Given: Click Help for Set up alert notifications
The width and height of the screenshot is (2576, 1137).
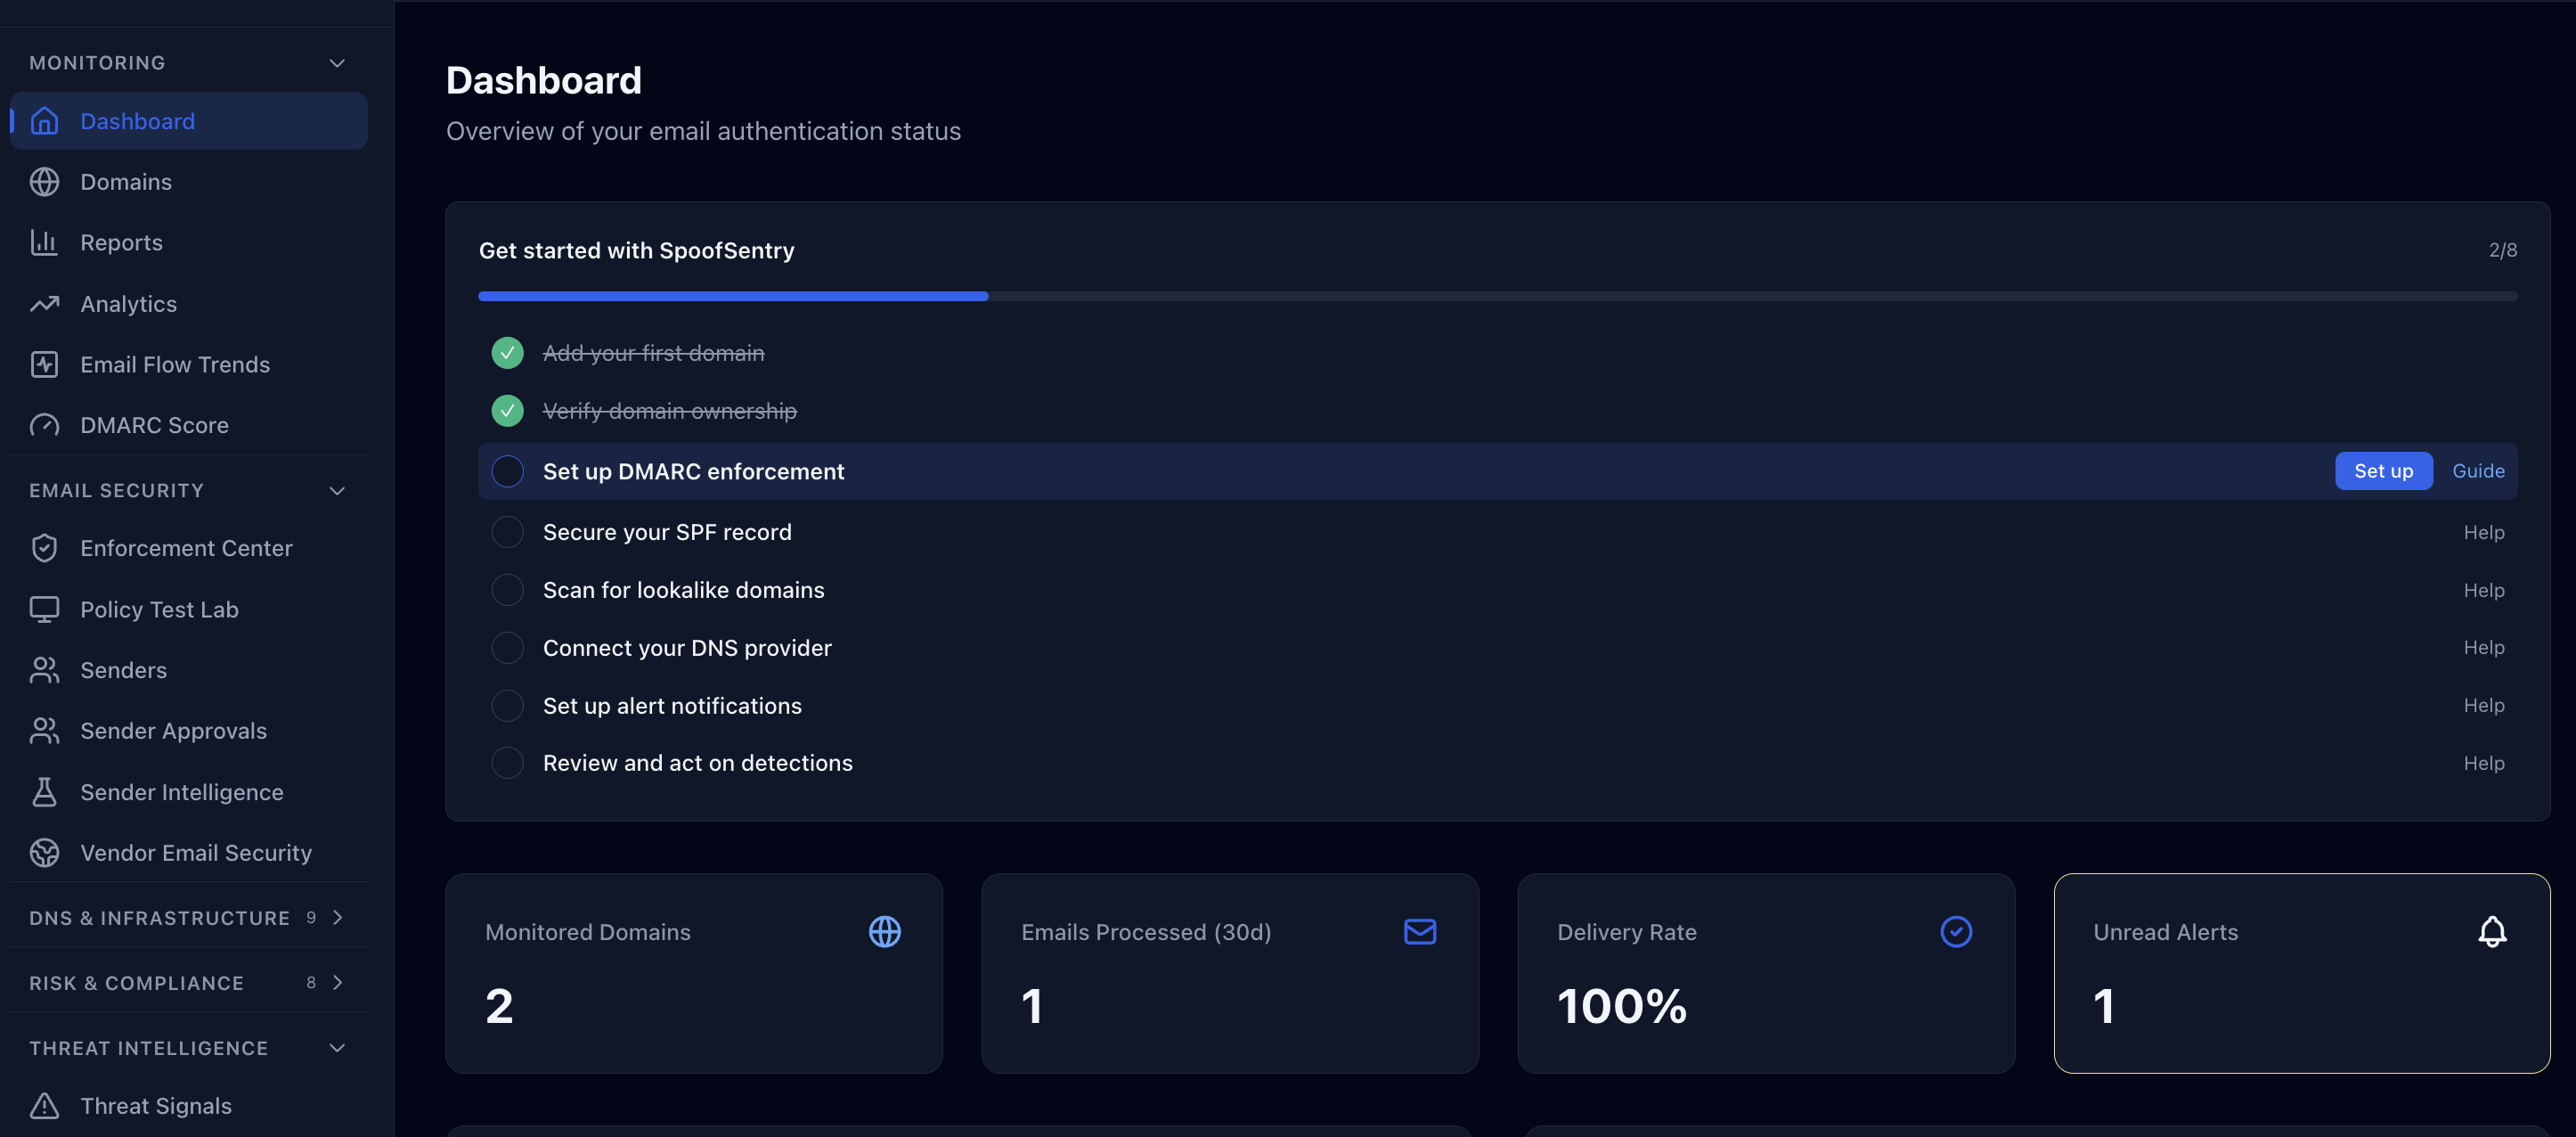Looking at the screenshot, I should pos(2484,706).
